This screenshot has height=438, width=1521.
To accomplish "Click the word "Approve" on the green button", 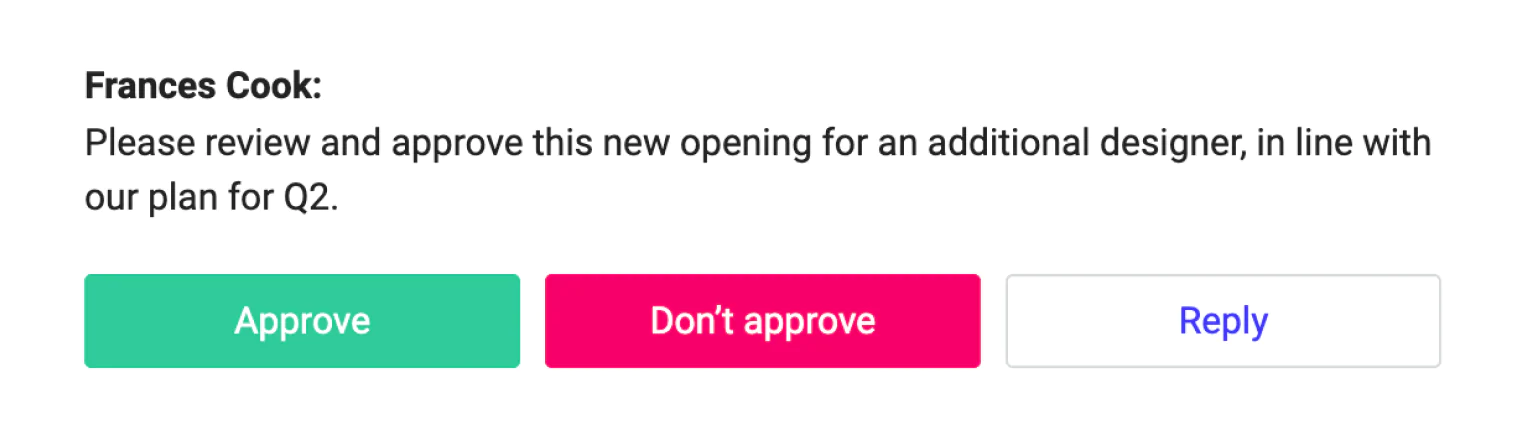I will pyautogui.click(x=302, y=322).
